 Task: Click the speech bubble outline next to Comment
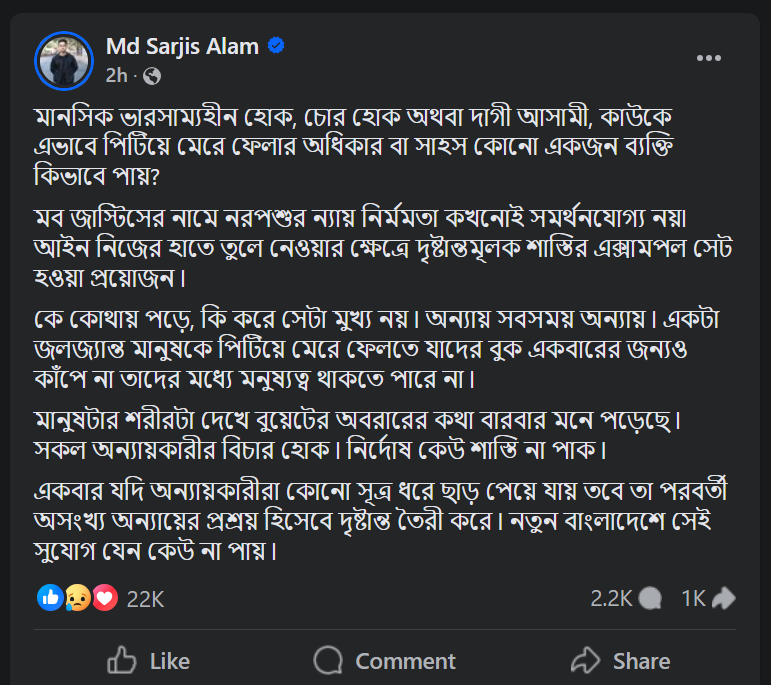[x=328, y=660]
